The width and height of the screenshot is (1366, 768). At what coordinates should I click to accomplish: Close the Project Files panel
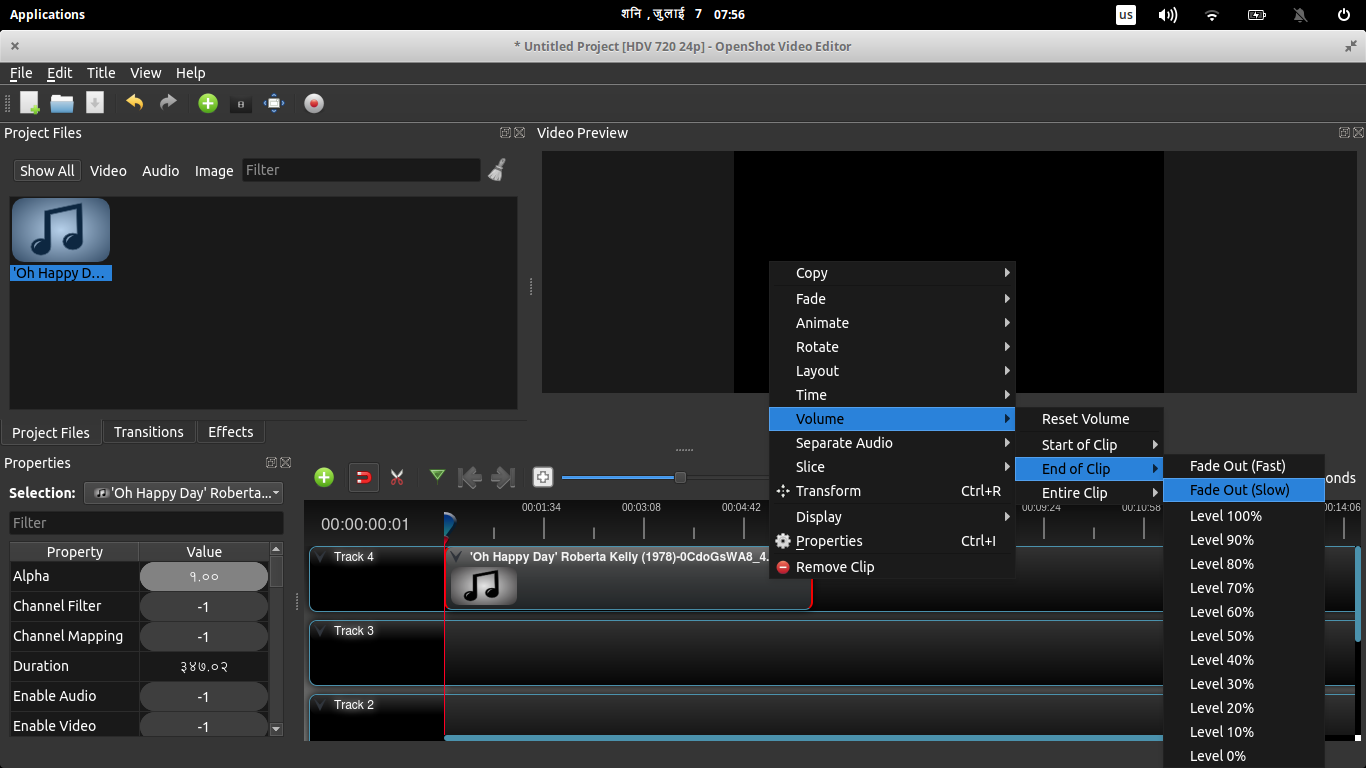(x=520, y=133)
